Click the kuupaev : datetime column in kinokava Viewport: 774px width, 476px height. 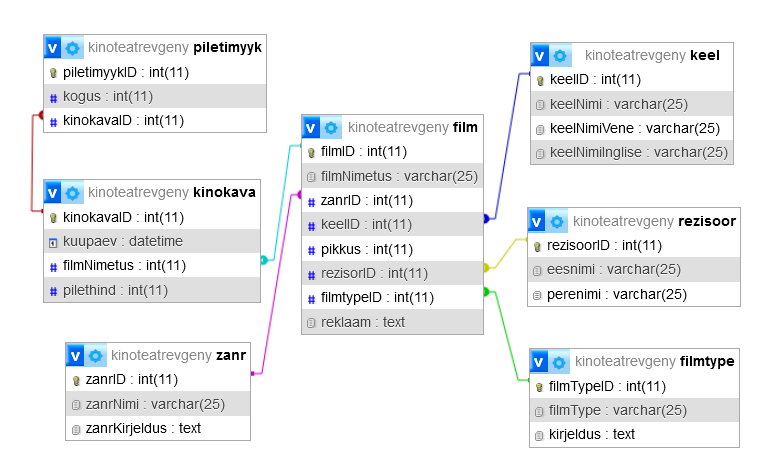tap(123, 242)
